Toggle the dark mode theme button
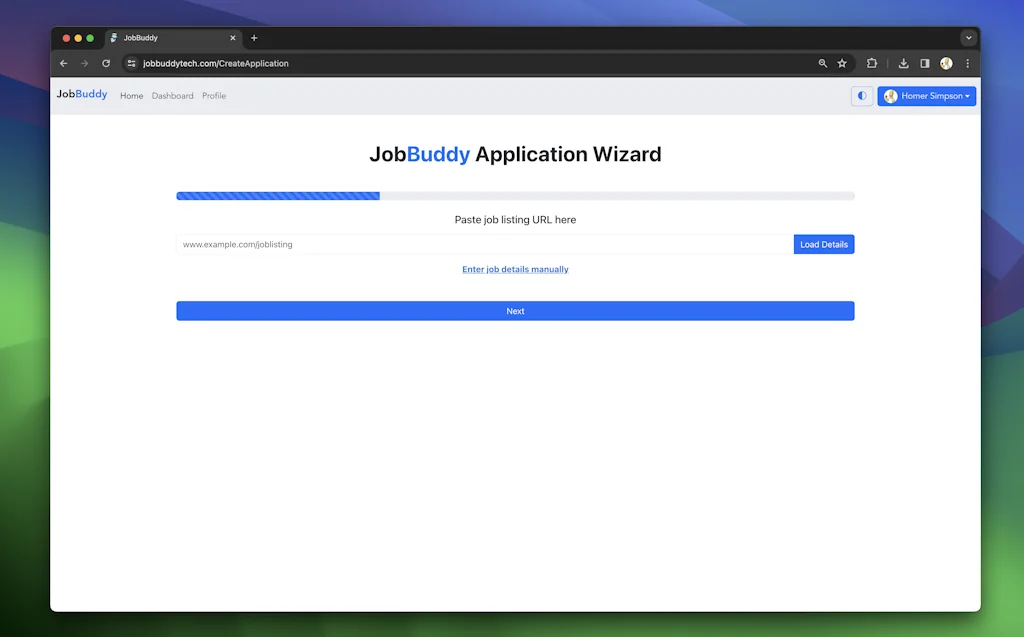Screen dimensions: 1024x637 pyautogui.click(x=862, y=96)
